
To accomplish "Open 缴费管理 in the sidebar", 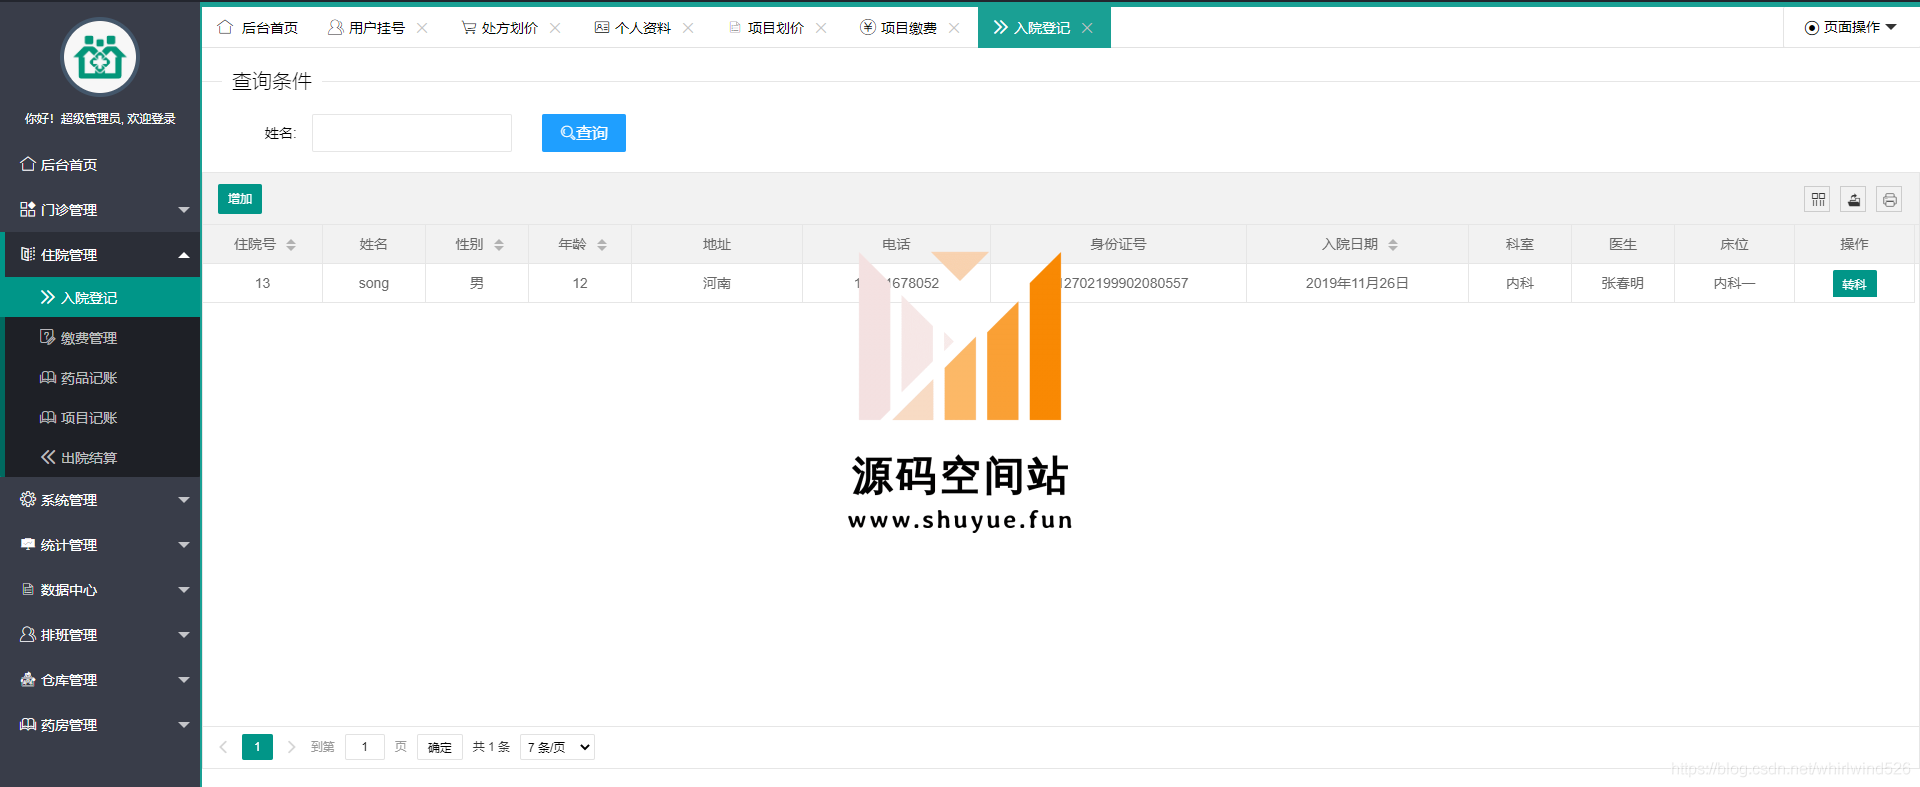I will tap(100, 338).
